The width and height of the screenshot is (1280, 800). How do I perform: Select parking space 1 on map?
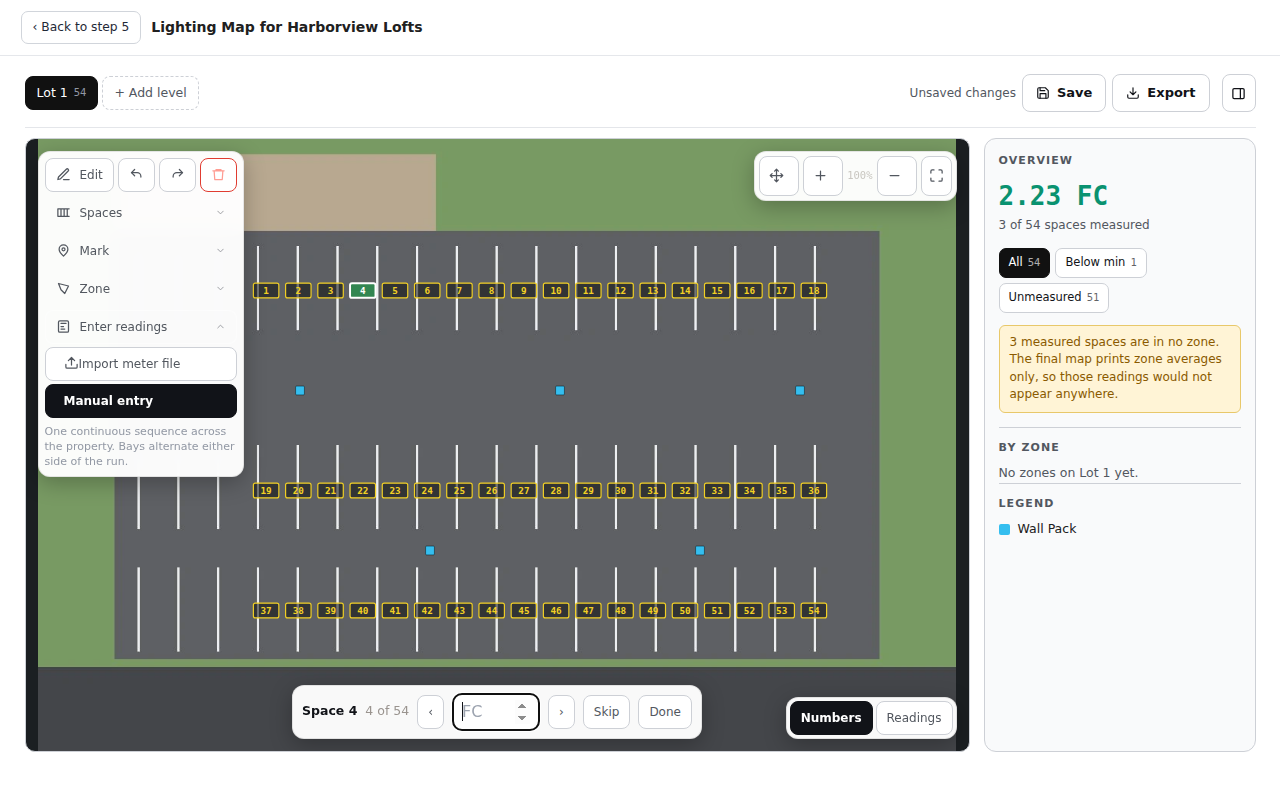coord(266,291)
